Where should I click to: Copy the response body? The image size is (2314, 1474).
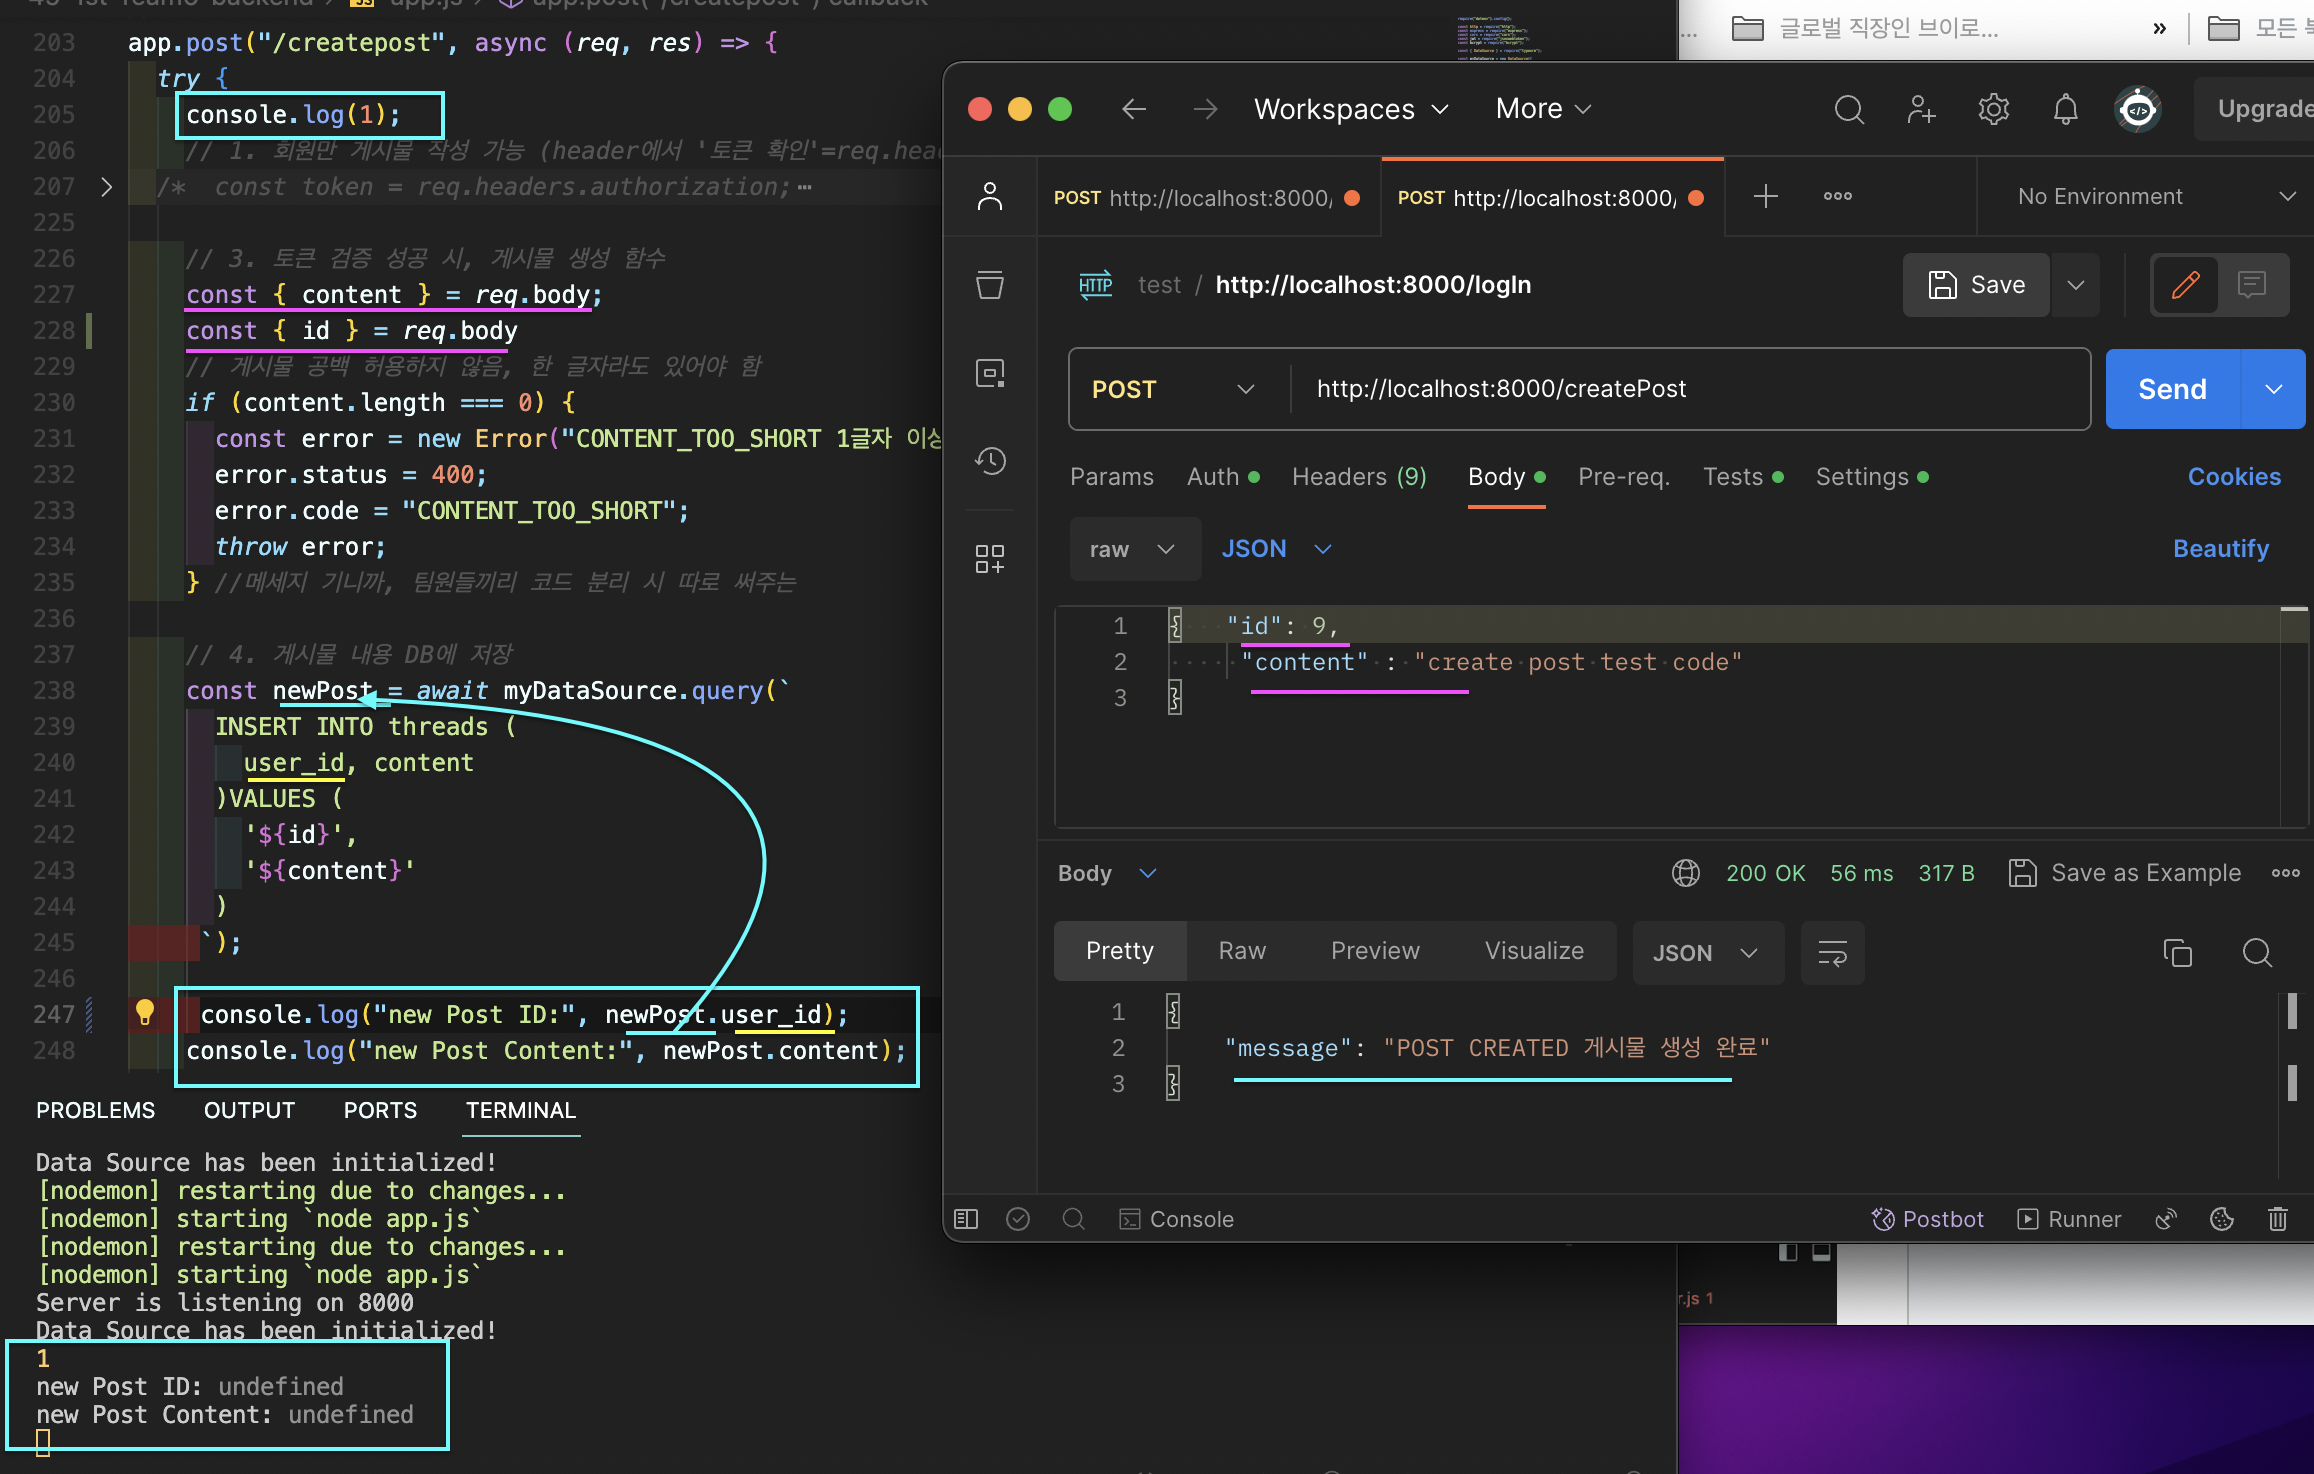(2177, 953)
